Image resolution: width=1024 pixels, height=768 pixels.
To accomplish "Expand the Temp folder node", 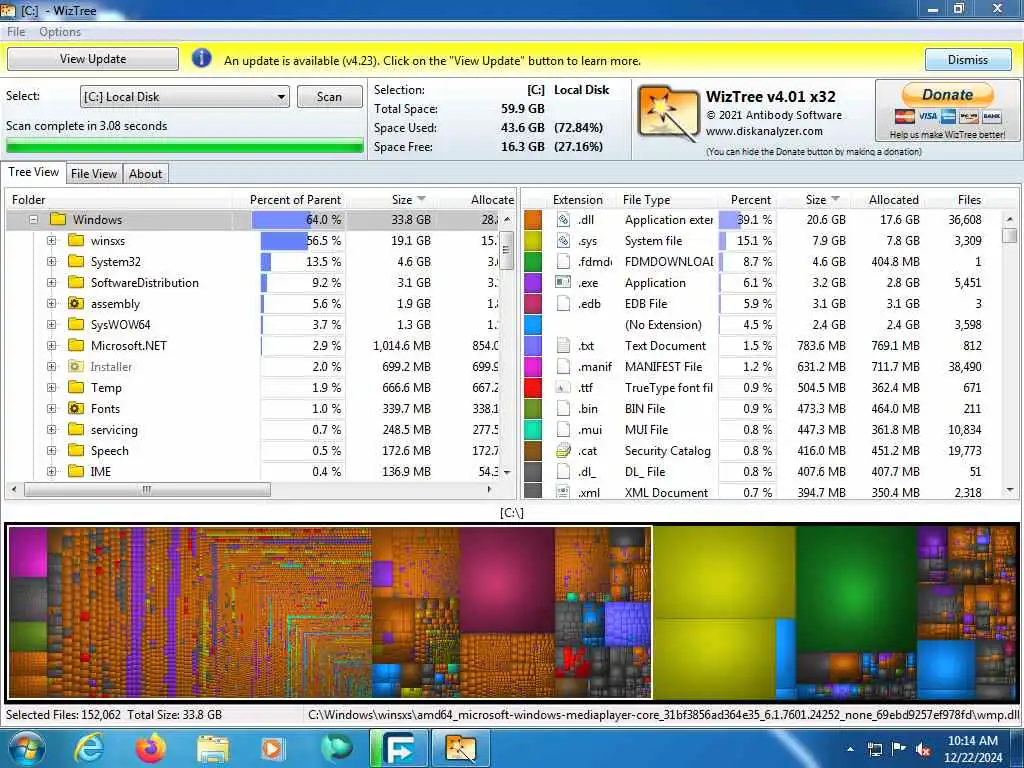I will pos(52,387).
